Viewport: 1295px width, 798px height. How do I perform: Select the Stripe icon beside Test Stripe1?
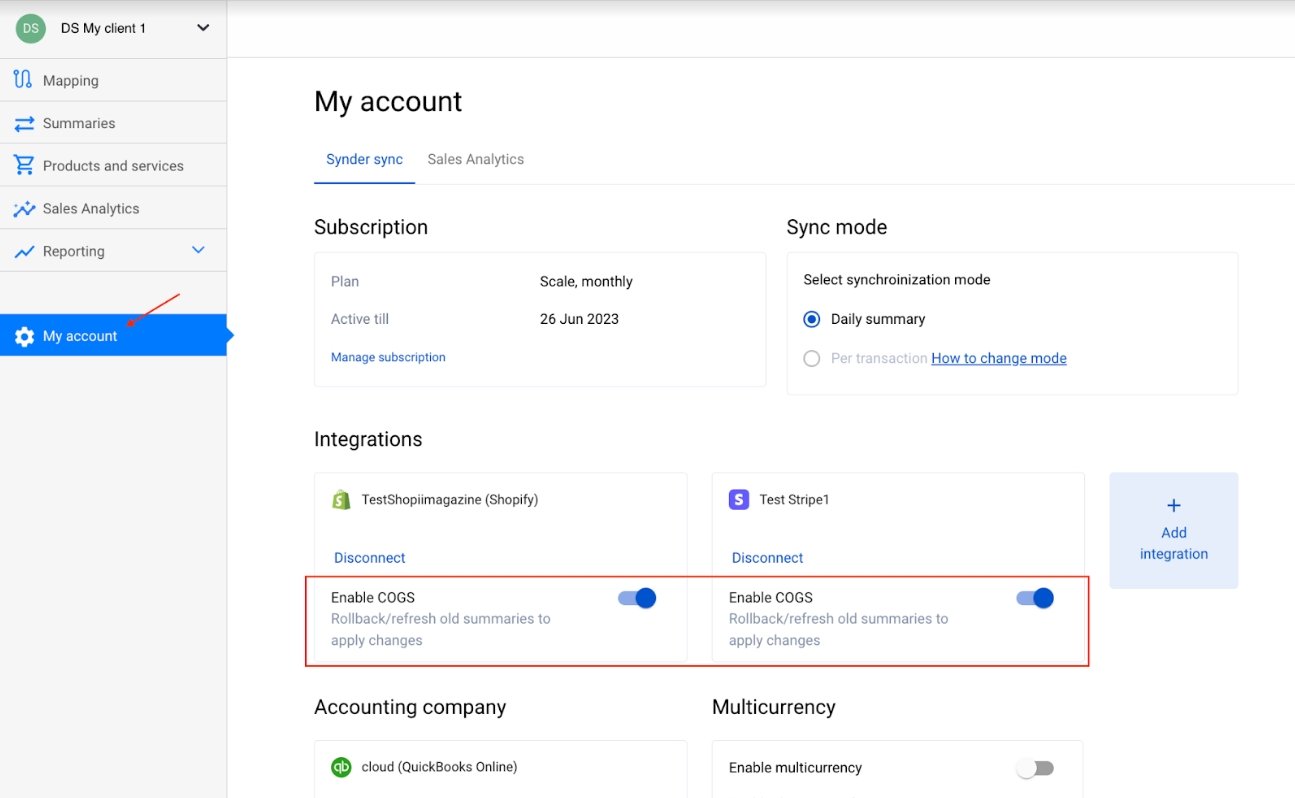point(739,498)
